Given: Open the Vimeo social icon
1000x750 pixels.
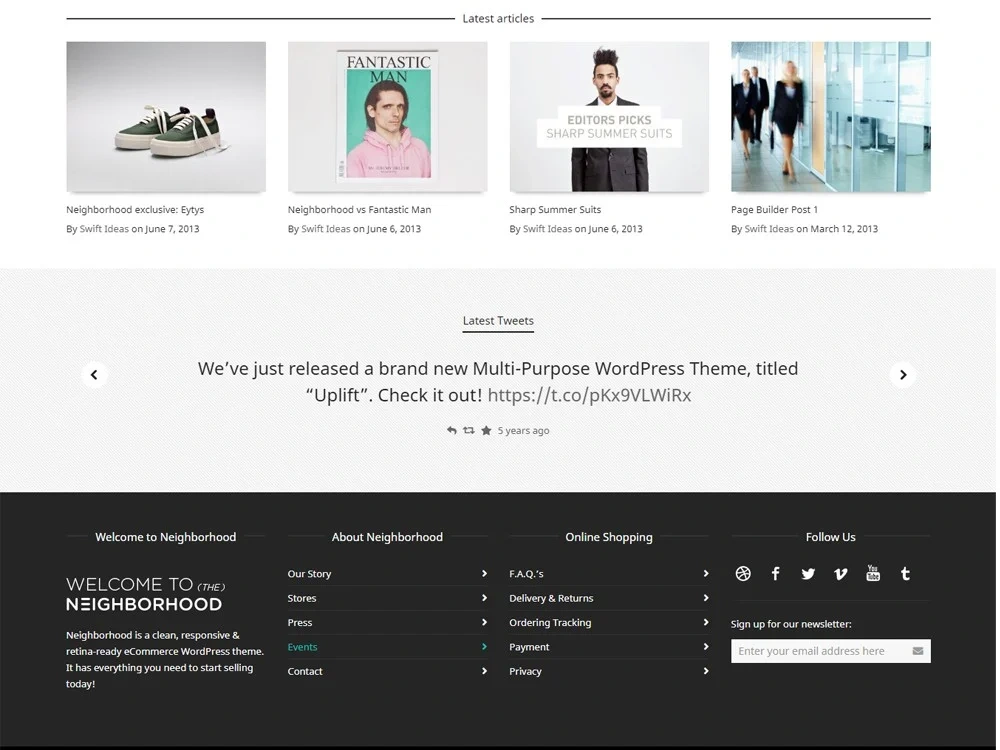Looking at the screenshot, I should tap(841, 574).
